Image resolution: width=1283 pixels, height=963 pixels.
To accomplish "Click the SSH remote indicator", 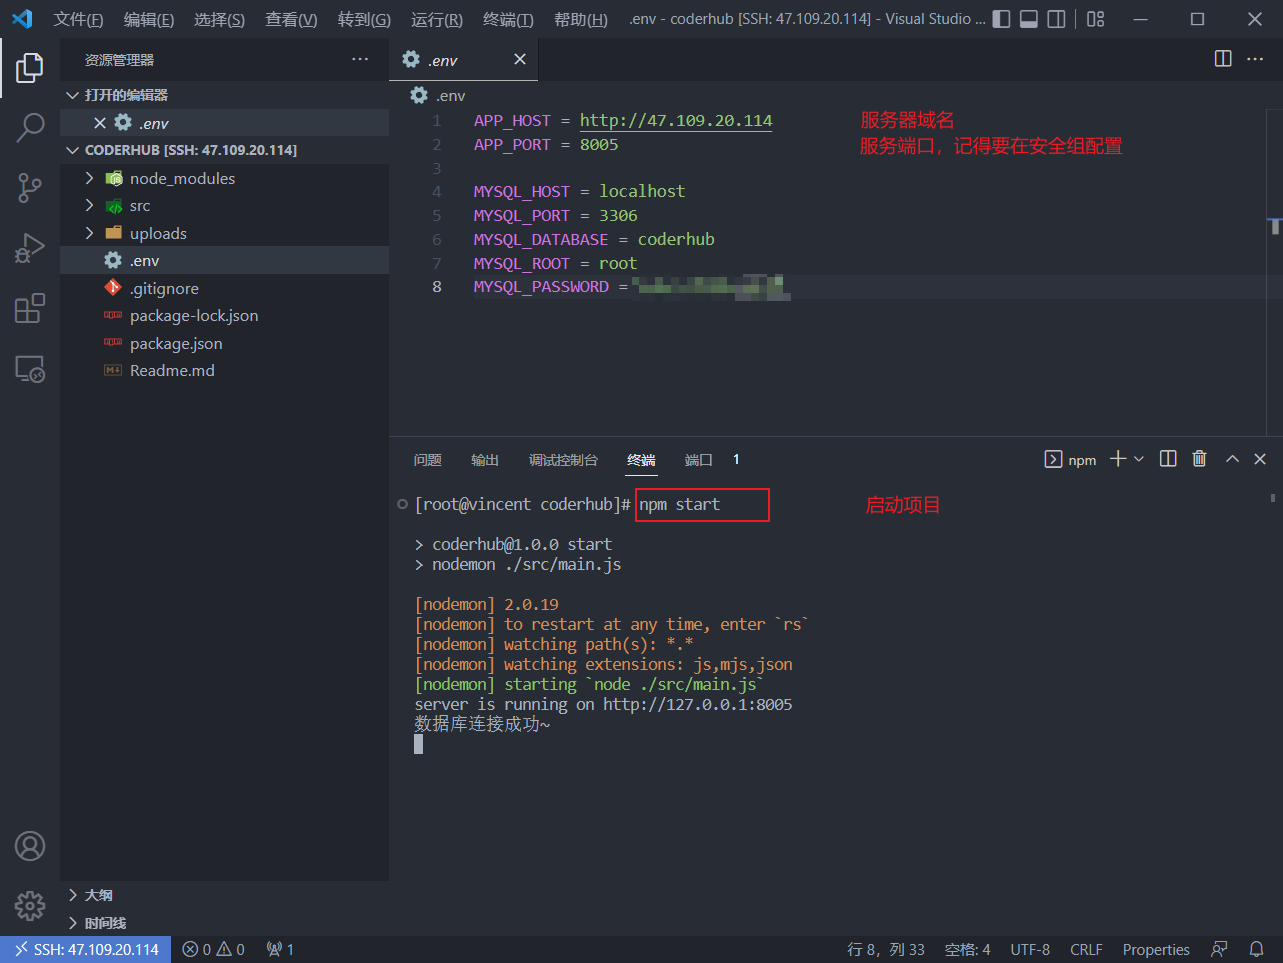I will 86,949.
